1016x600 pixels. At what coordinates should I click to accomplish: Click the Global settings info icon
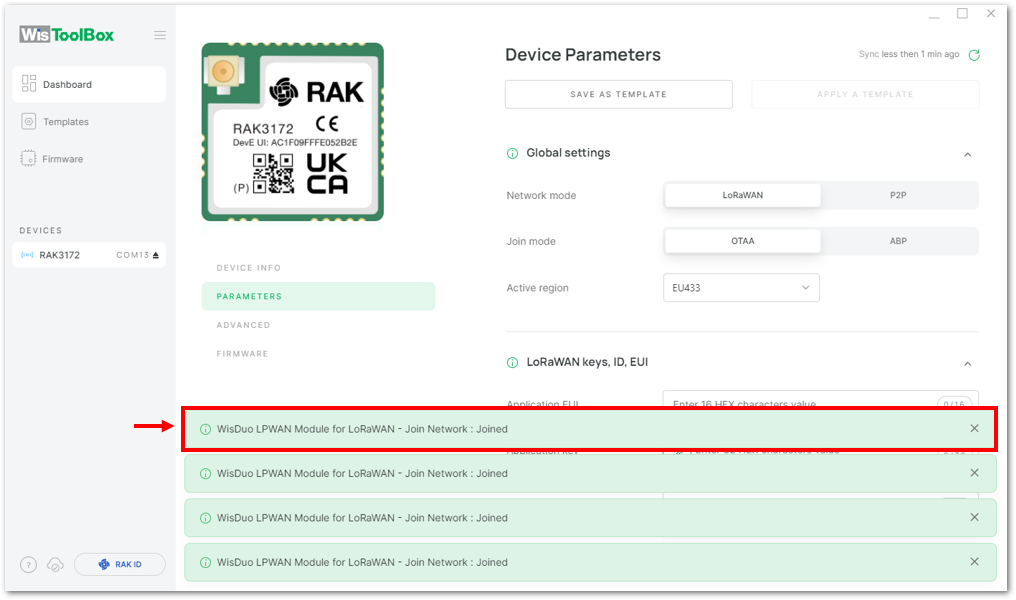tap(513, 154)
